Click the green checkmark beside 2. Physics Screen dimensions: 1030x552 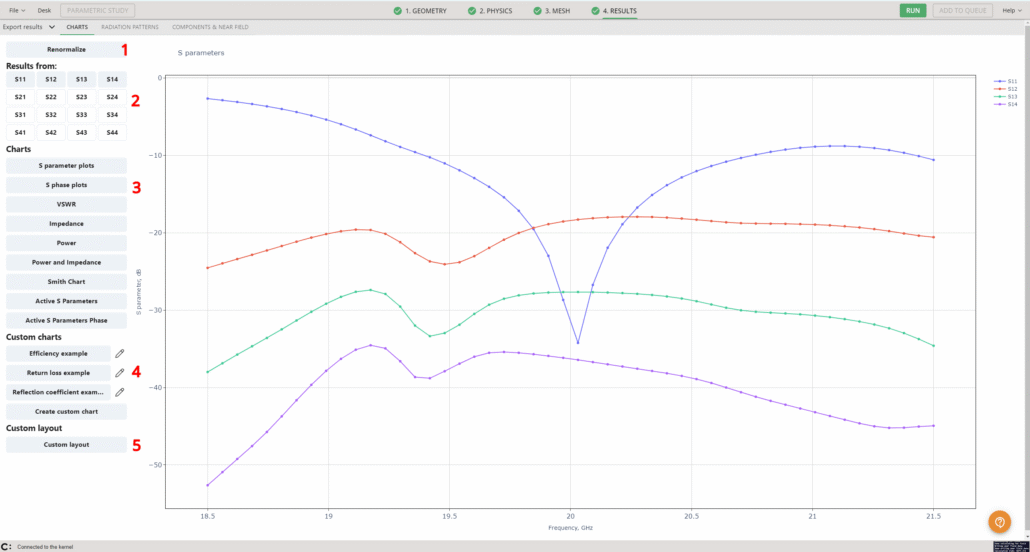471,10
